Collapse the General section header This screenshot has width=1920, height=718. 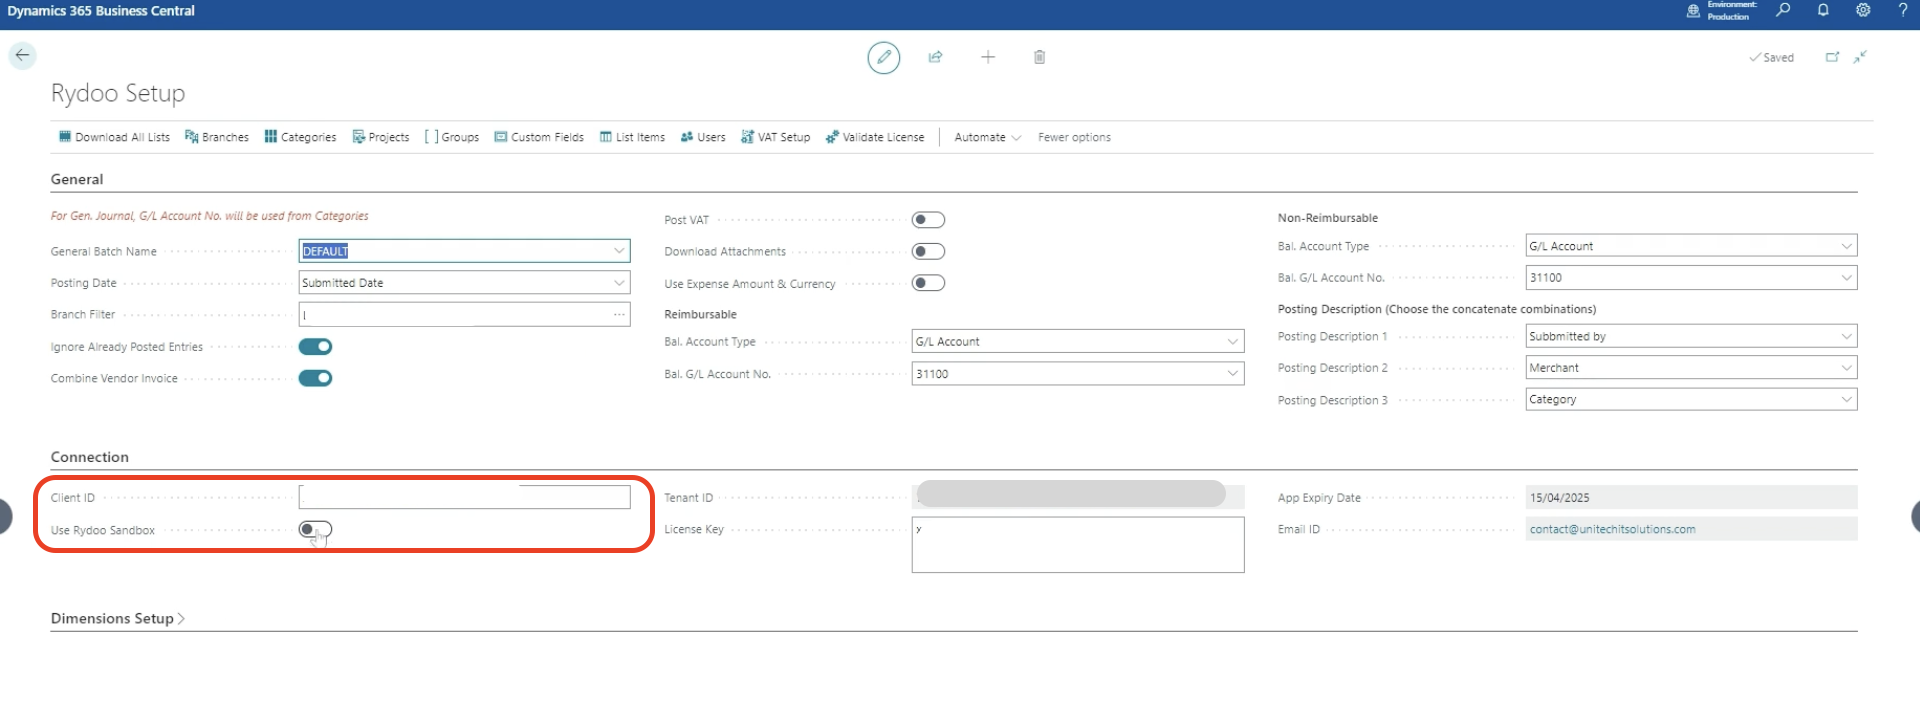pyautogui.click(x=77, y=180)
